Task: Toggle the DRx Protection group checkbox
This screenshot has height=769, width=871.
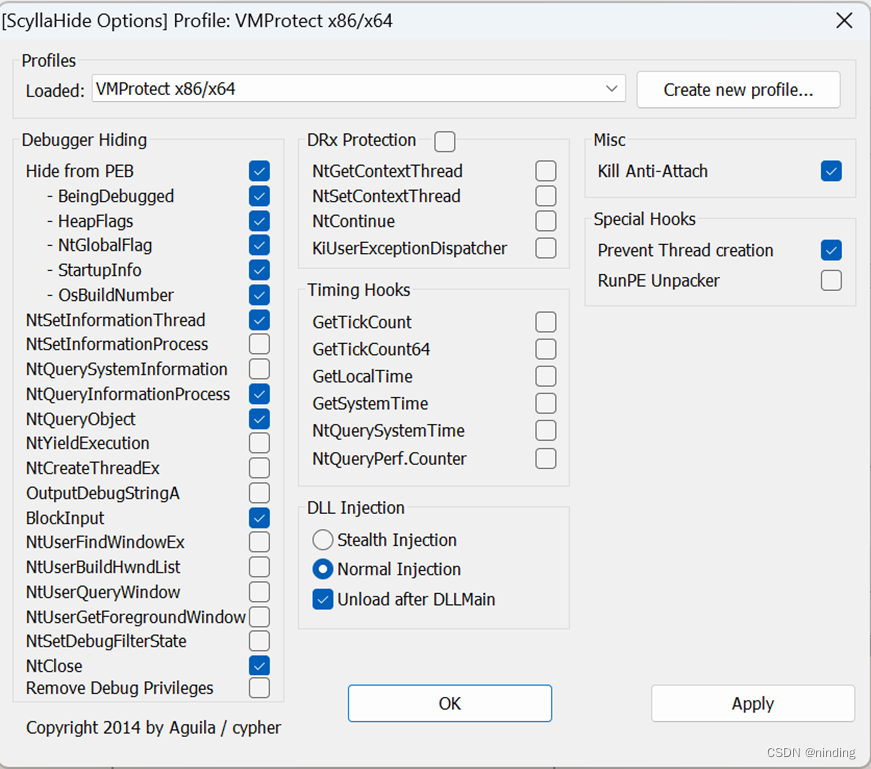Action: point(445,141)
